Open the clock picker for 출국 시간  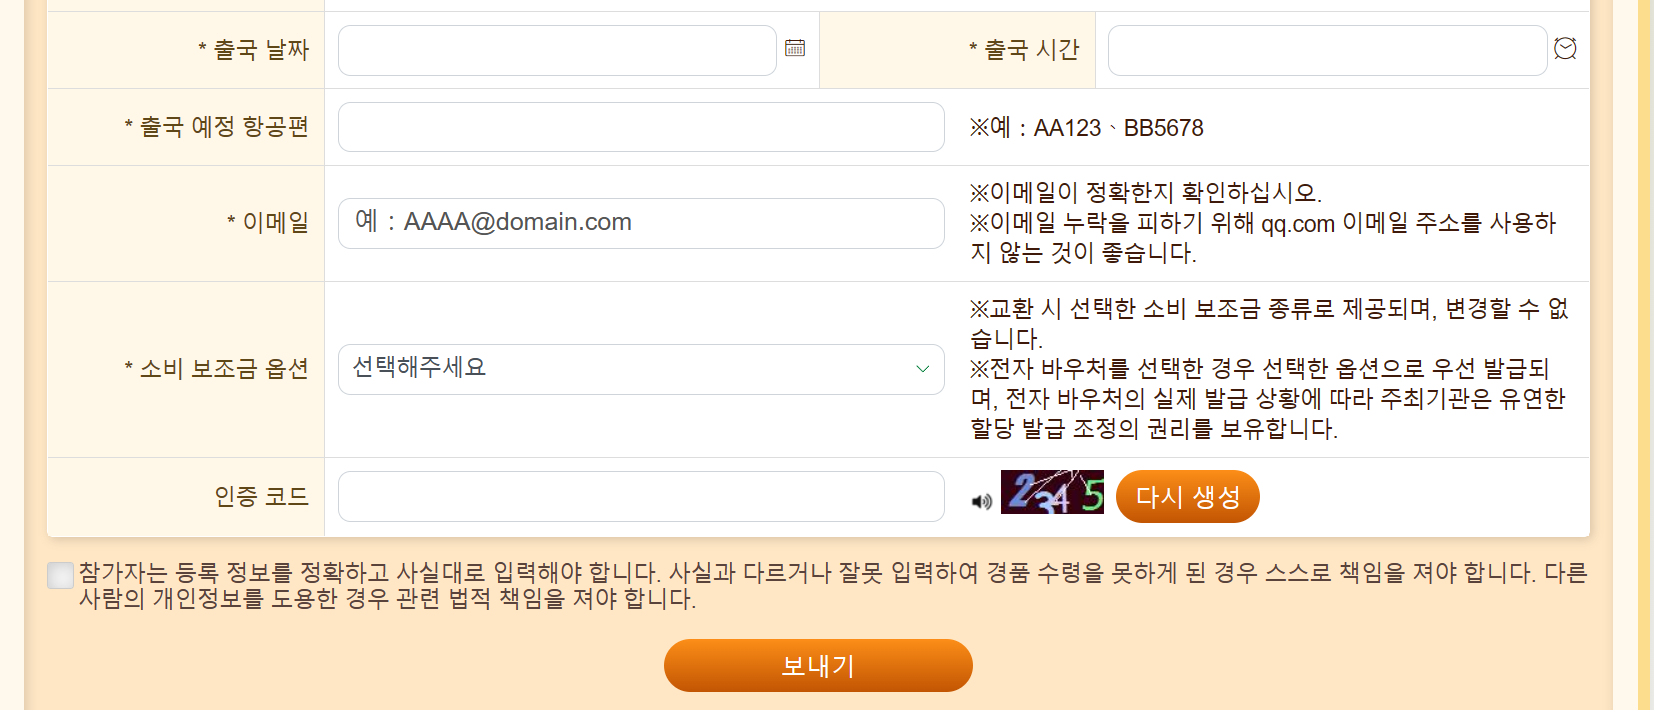pos(1565,48)
